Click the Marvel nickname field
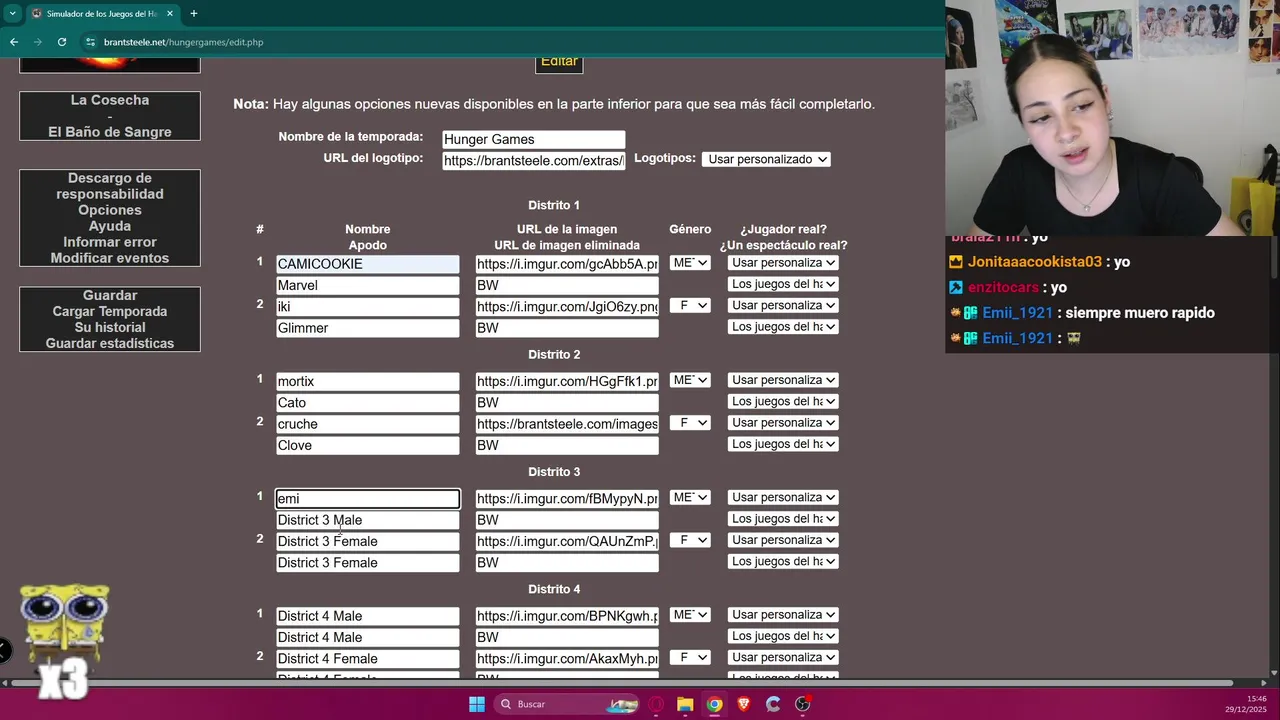Screen dimensions: 1280x720 tap(368, 285)
